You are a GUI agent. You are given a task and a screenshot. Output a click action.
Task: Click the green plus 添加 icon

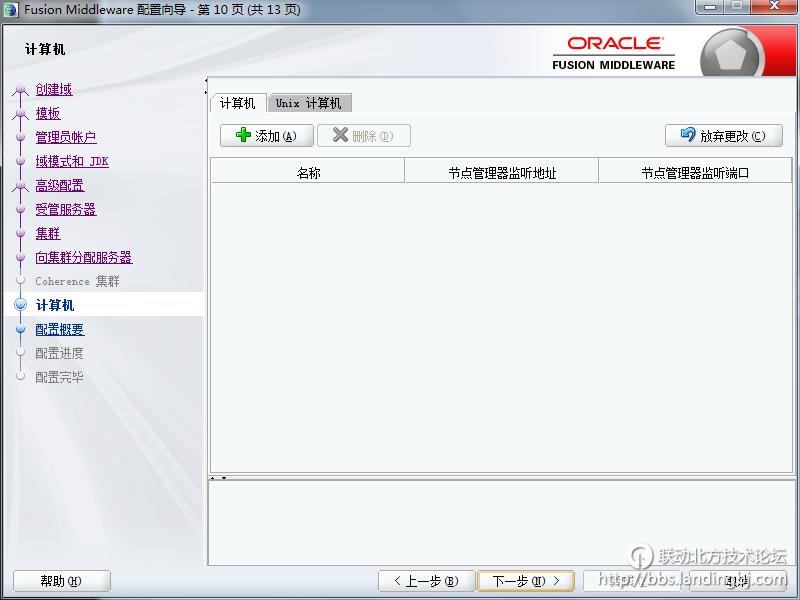(242, 136)
